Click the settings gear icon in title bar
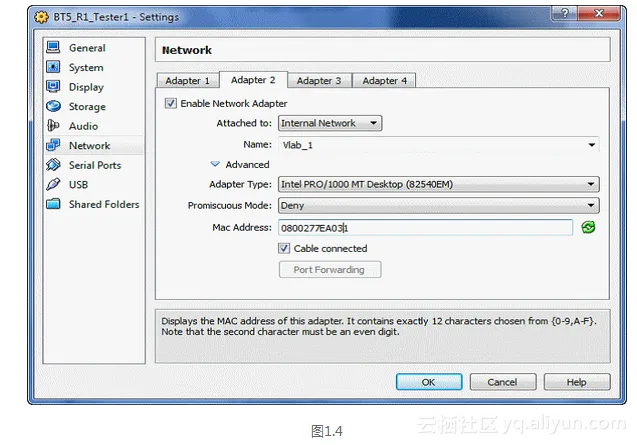The width and height of the screenshot is (637, 445). 41,17
